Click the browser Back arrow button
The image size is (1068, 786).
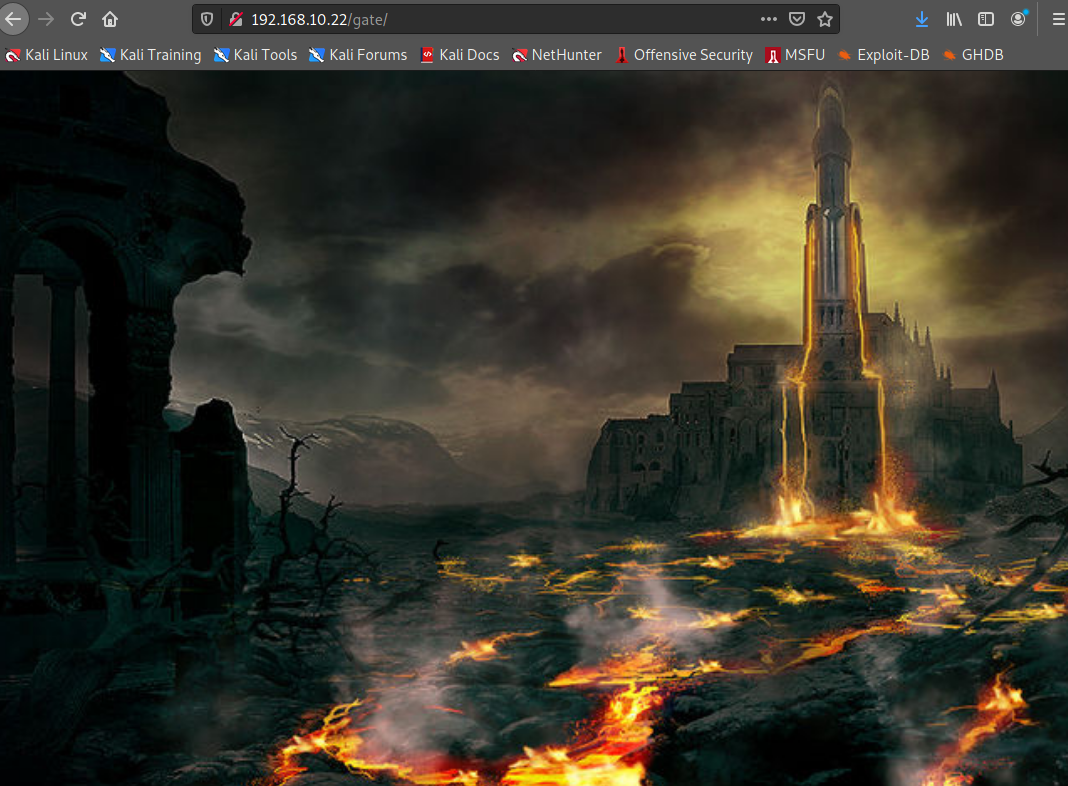click(x=13, y=19)
